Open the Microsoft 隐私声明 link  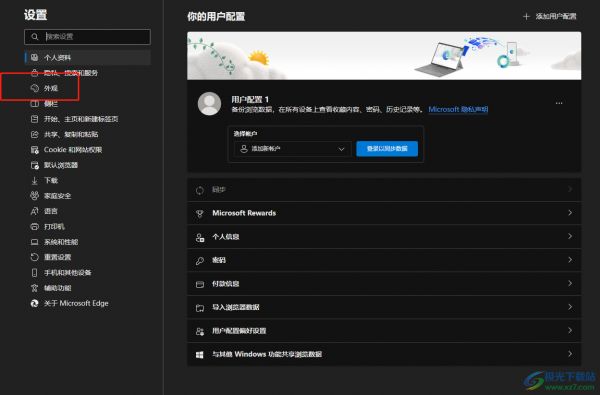point(458,109)
